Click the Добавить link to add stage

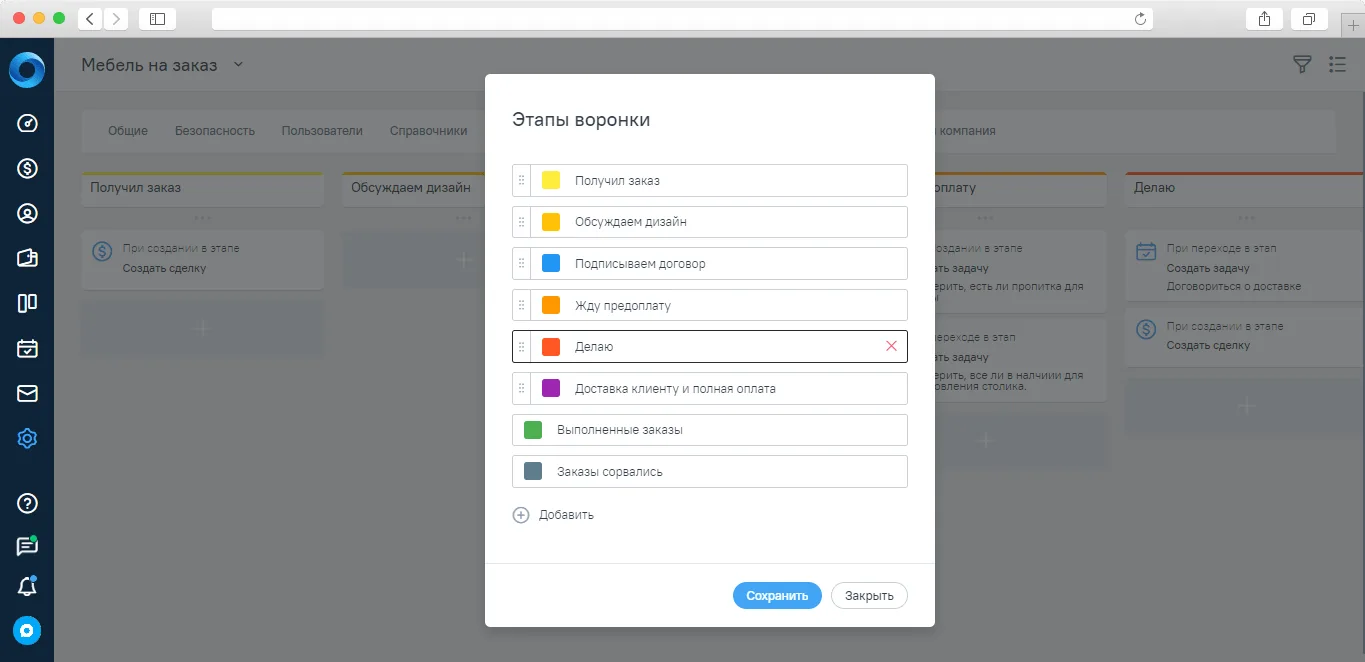click(566, 515)
